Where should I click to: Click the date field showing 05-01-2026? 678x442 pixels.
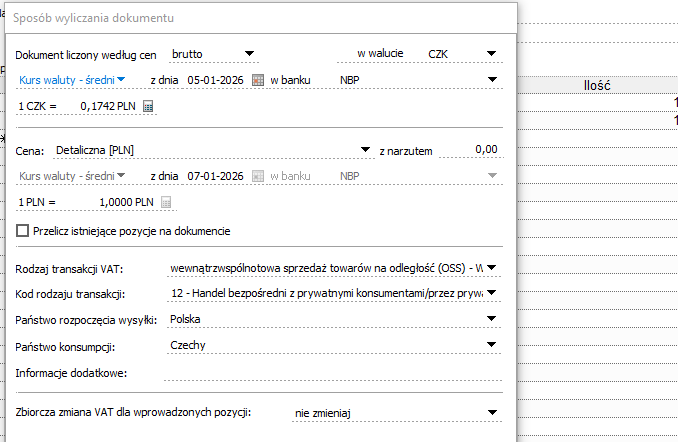point(215,79)
